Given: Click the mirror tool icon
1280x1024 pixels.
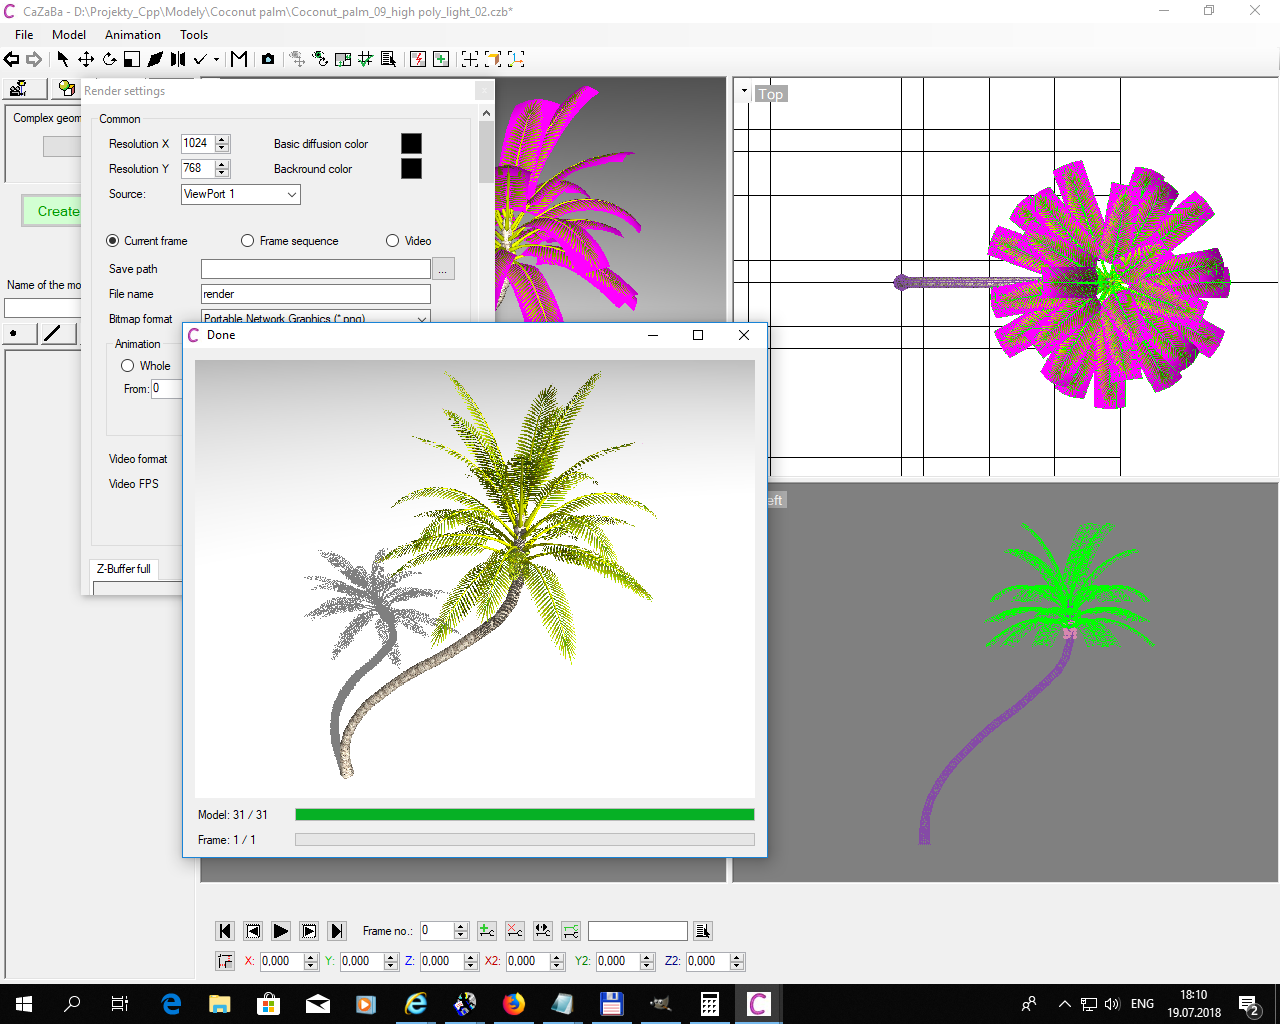Looking at the screenshot, I should [x=178, y=59].
